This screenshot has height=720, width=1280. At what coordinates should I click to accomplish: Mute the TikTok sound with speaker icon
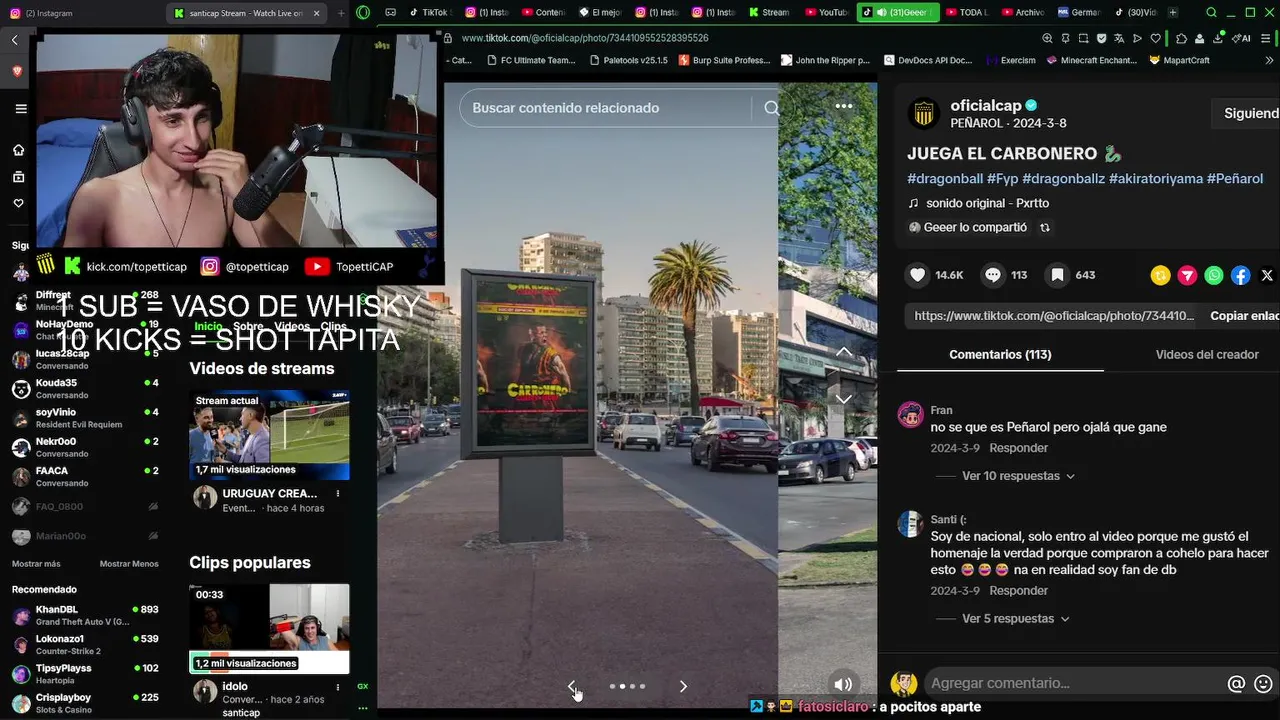843,684
